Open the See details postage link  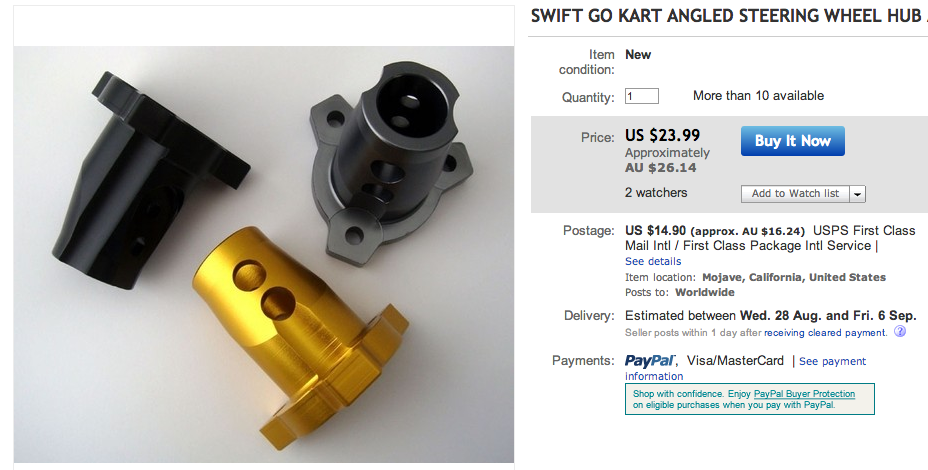pyautogui.click(x=653, y=261)
